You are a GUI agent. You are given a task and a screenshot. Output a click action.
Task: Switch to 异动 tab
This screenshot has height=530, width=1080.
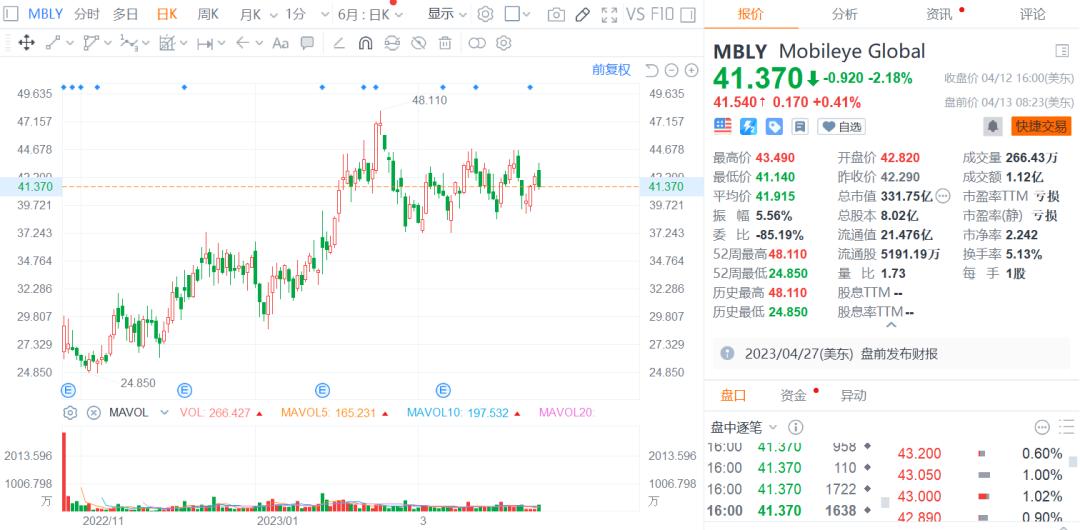tap(853, 396)
